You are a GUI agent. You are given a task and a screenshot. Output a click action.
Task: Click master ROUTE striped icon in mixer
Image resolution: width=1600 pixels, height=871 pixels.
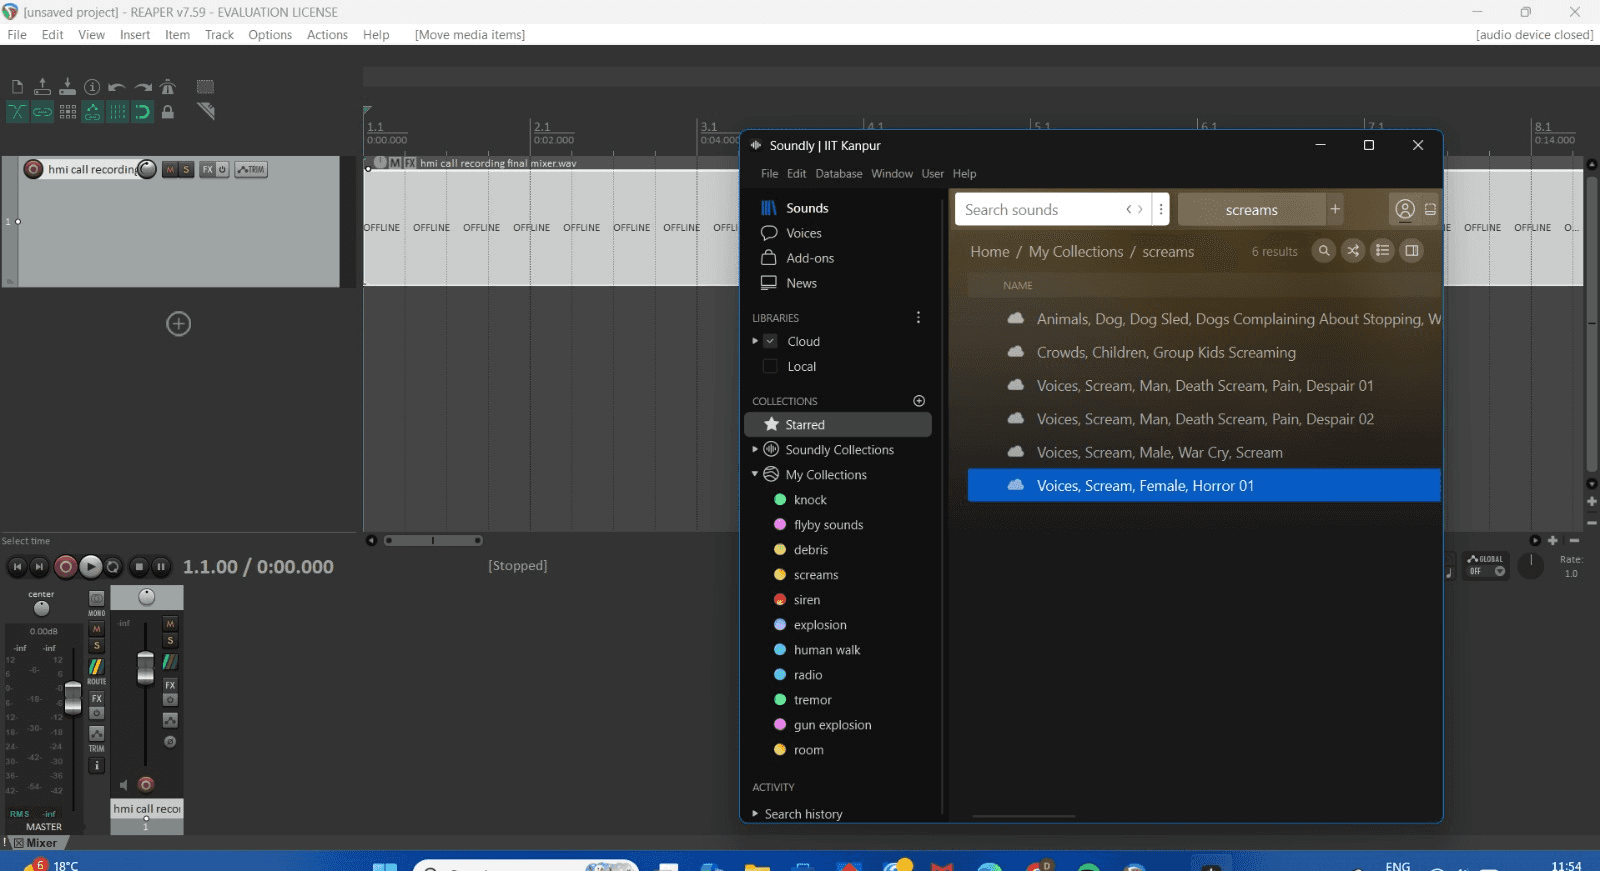click(x=96, y=666)
